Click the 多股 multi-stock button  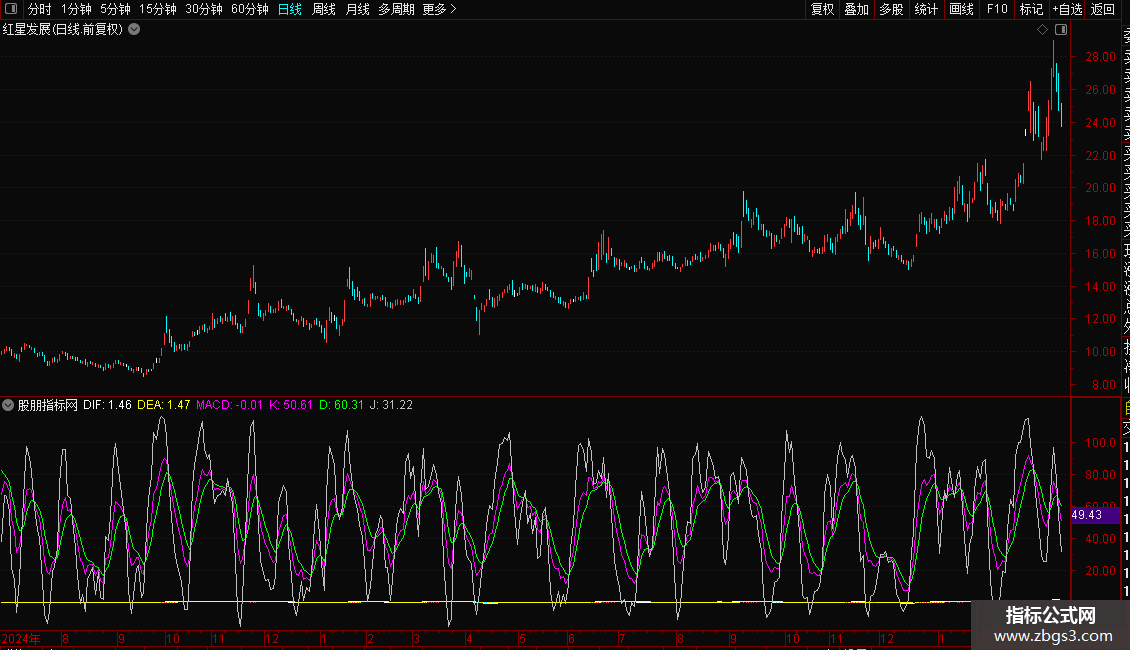tap(891, 9)
